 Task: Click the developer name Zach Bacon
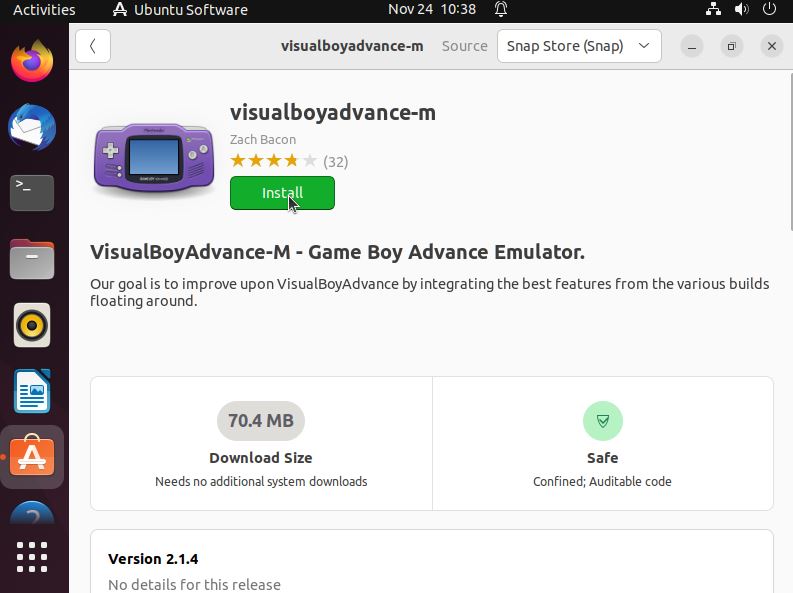pyautogui.click(x=263, y=140)
